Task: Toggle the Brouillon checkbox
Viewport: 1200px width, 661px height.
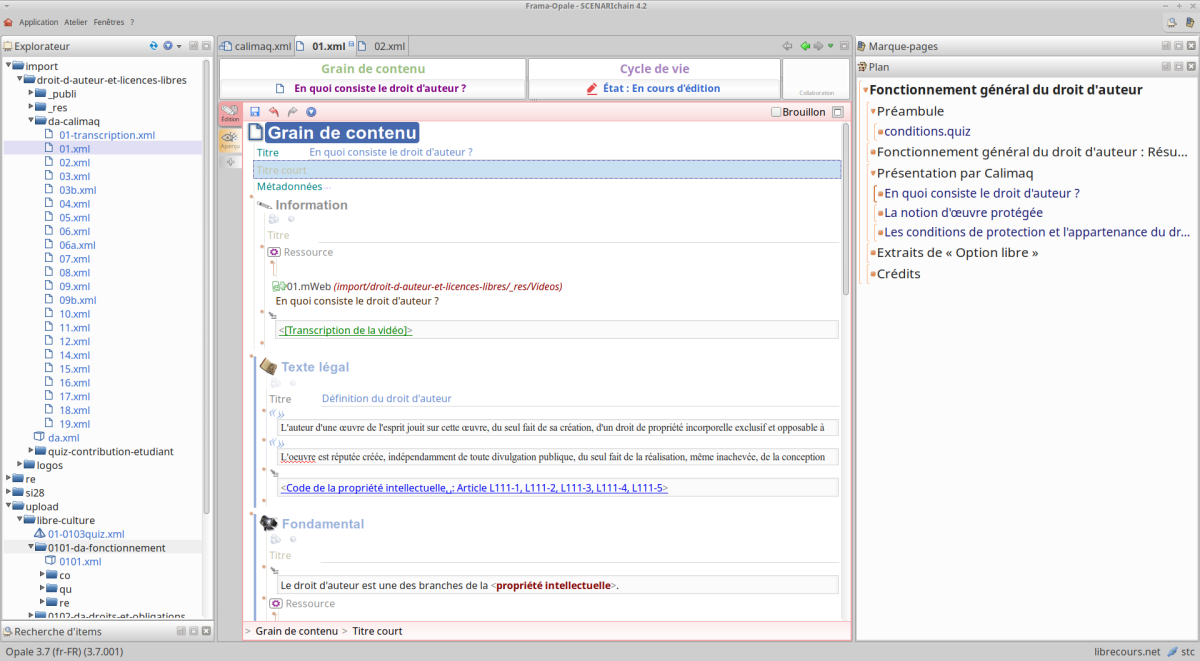Action: [x=776, y=112]
